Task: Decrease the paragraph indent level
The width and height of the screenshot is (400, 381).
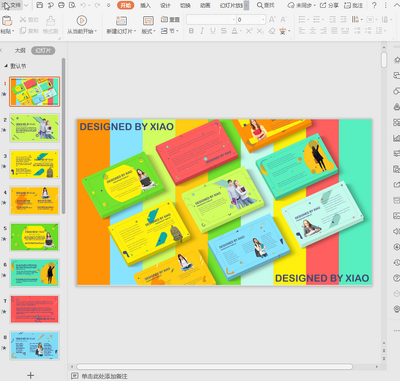Action: coord(333,20)
